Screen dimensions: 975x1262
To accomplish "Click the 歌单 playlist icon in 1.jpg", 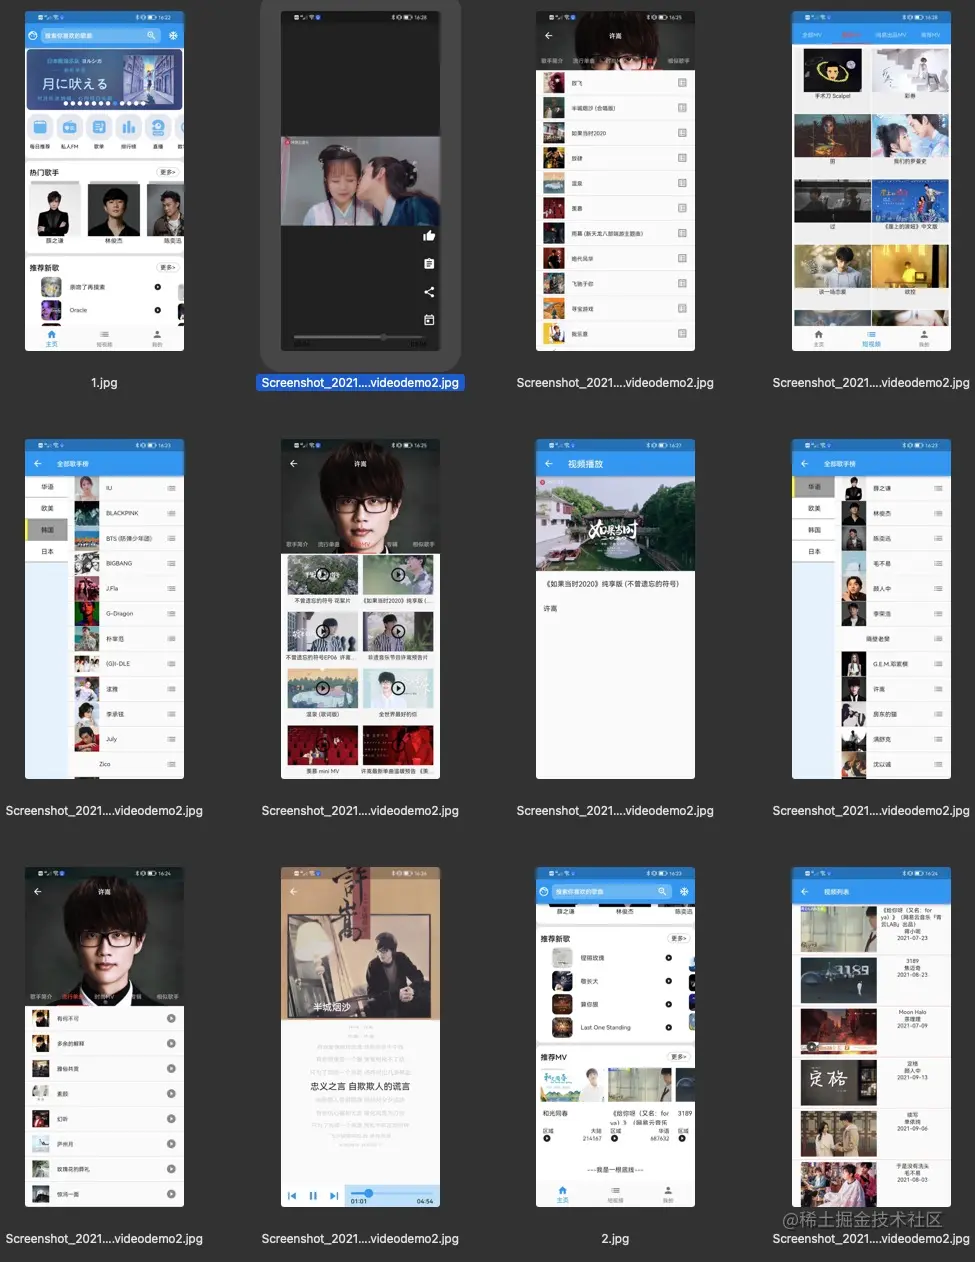I will 99,127.
